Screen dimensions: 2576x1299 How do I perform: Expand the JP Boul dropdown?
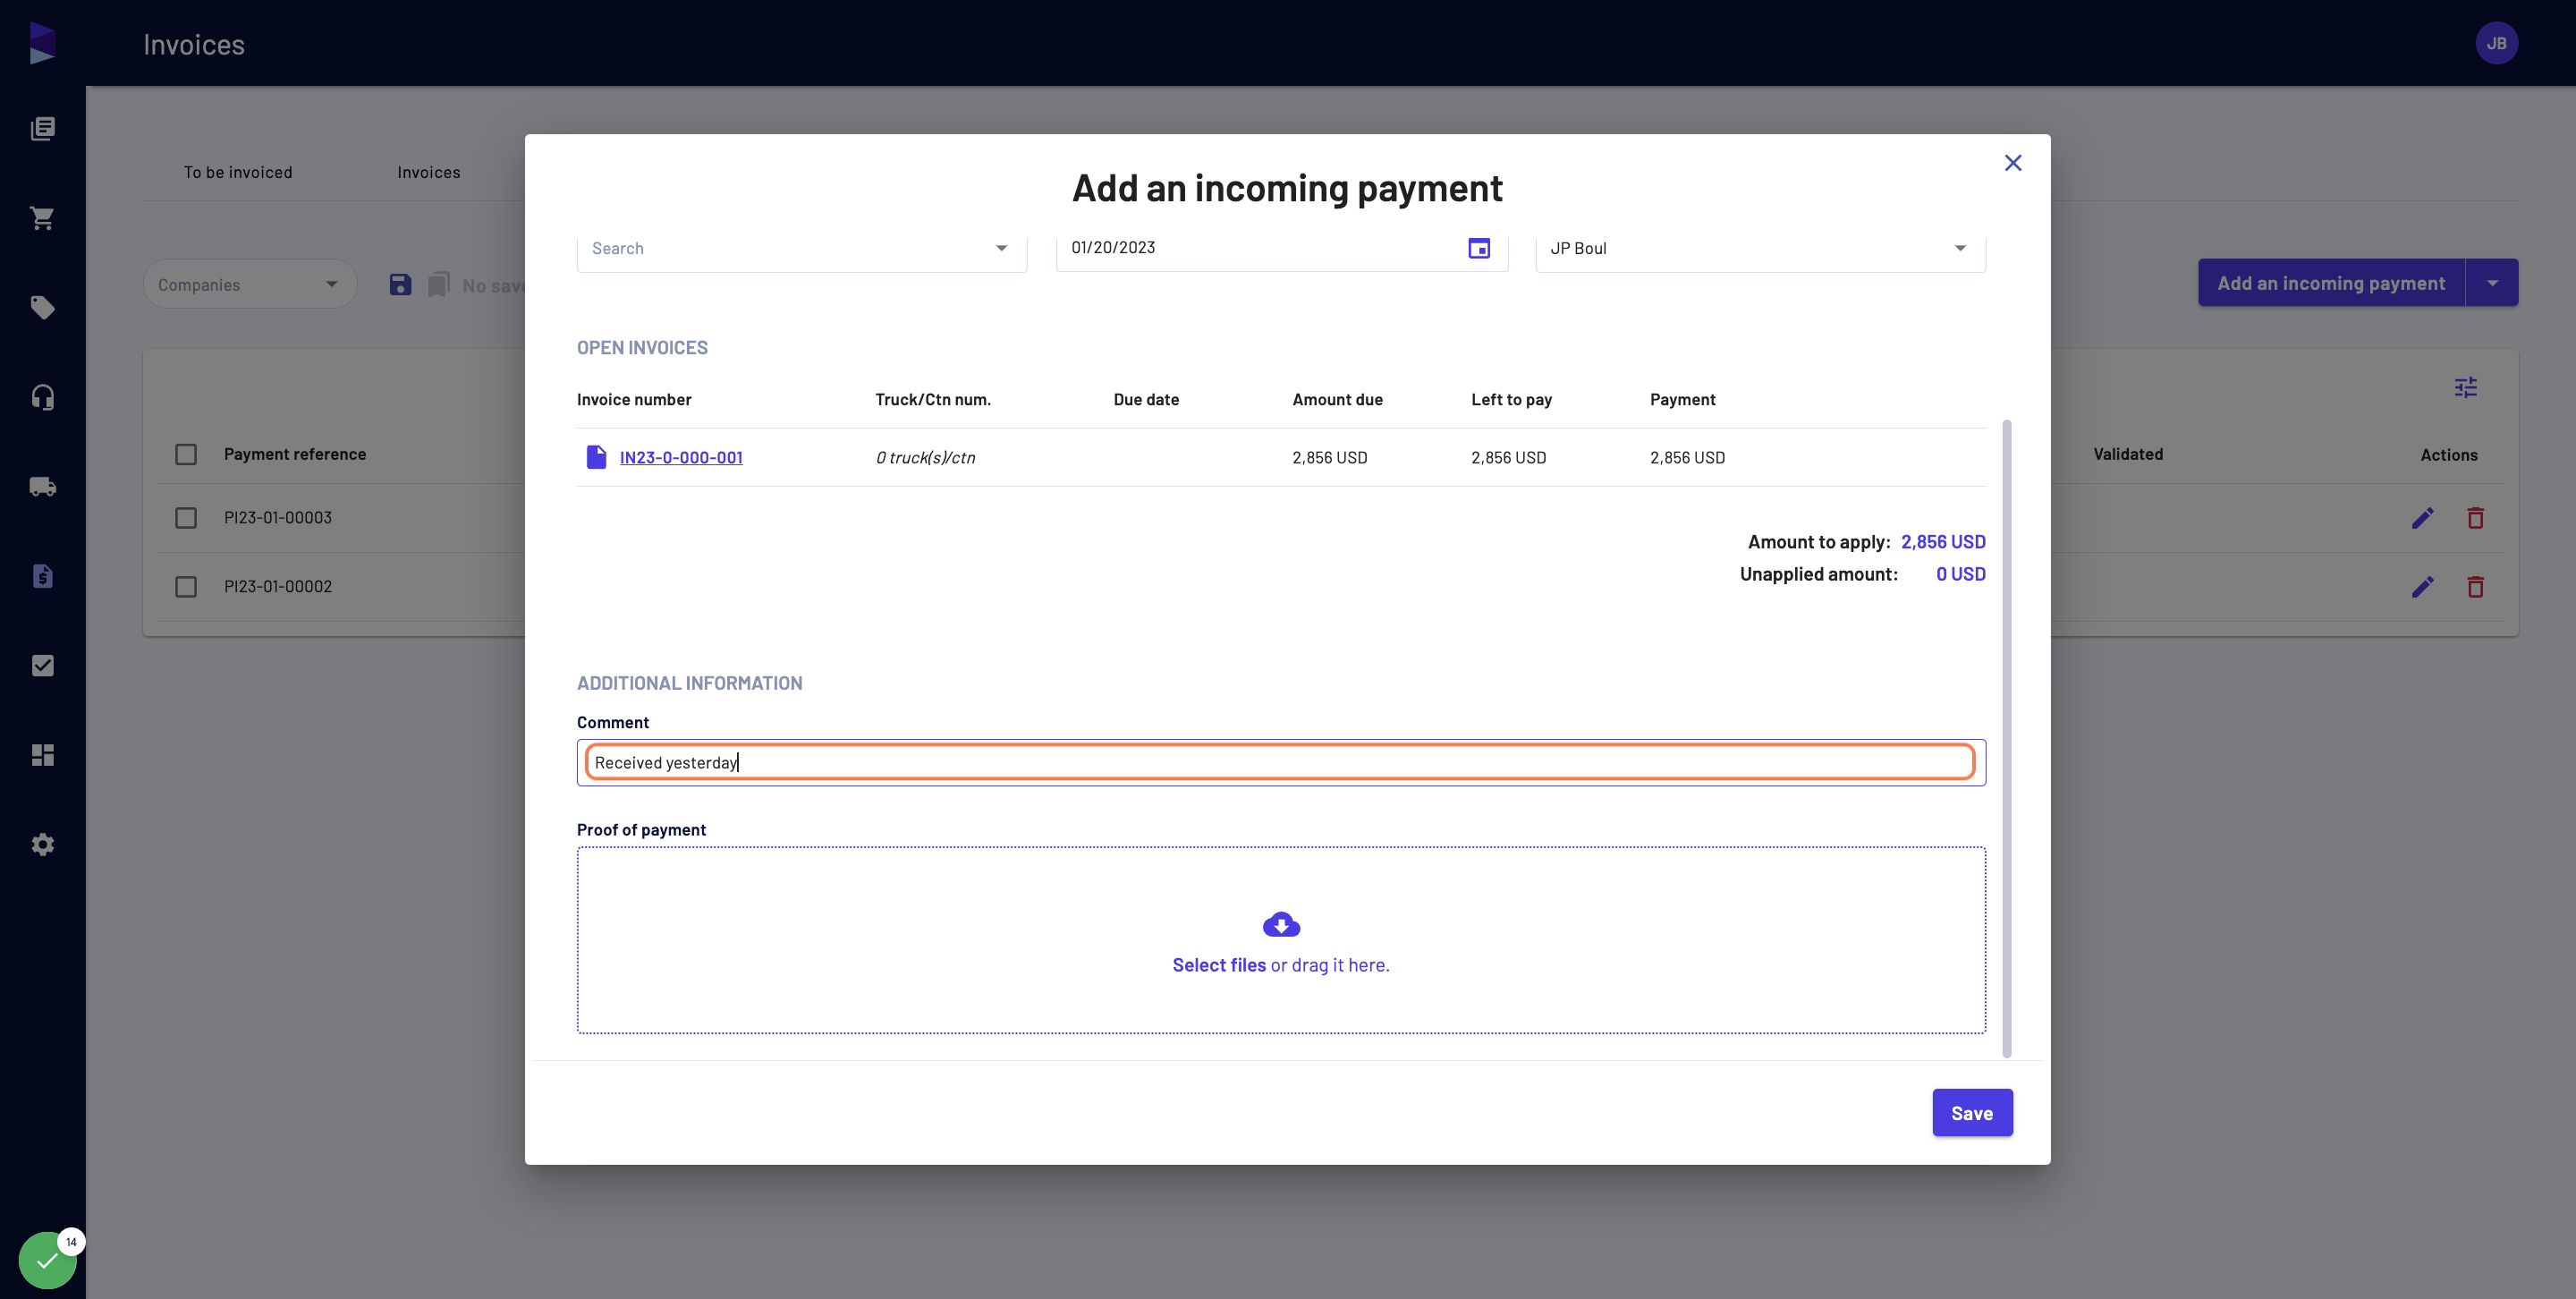[1960, 248]
